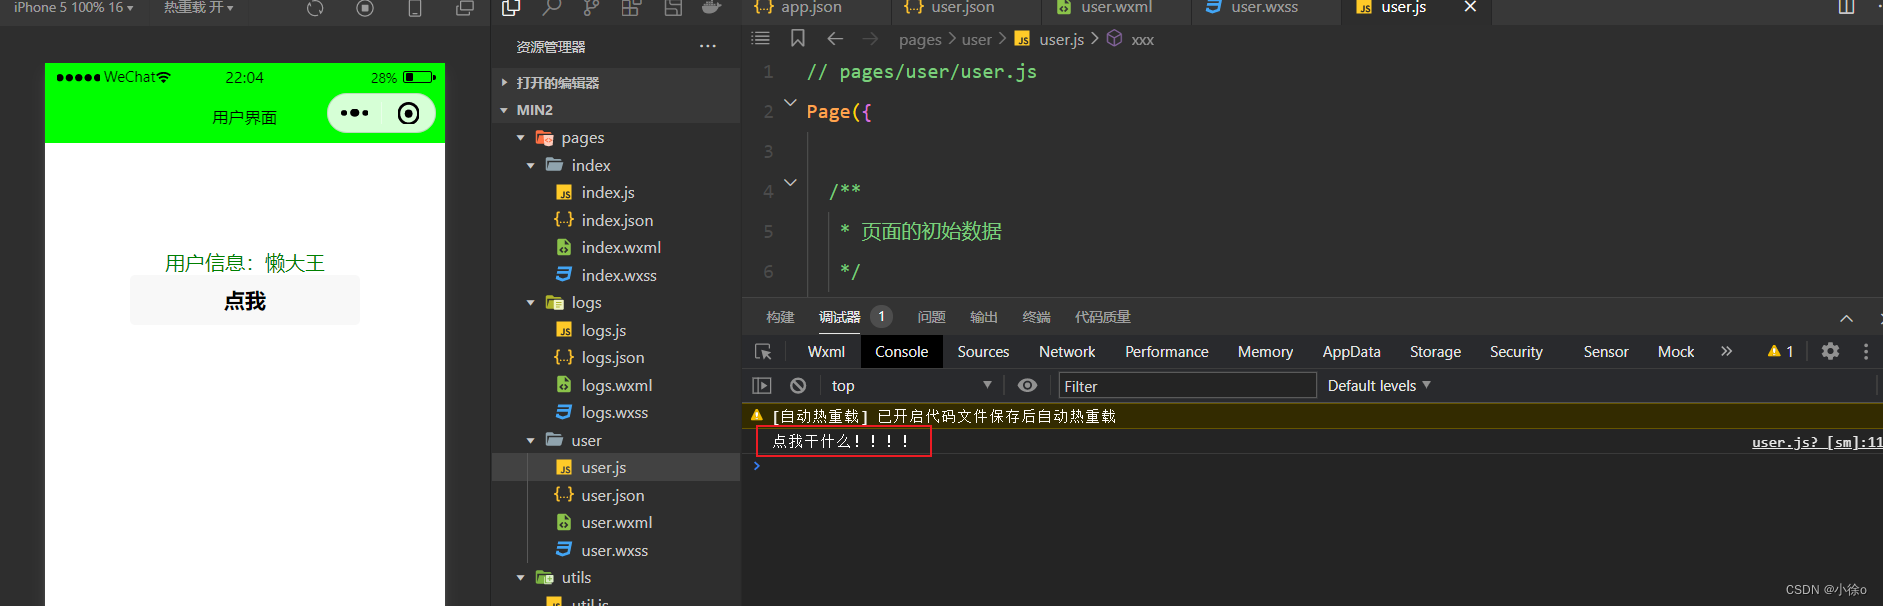The height and width of the screenshot is (606, 1883).
Task: Click the outline list icon beside bookmark
Action: tap(761, 38)
